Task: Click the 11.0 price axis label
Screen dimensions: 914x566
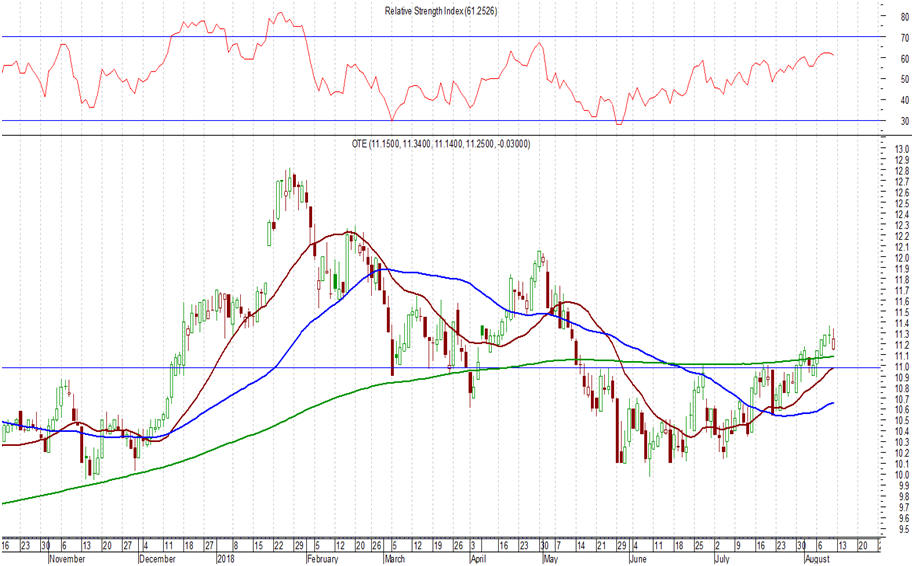Action: (902, 367)
